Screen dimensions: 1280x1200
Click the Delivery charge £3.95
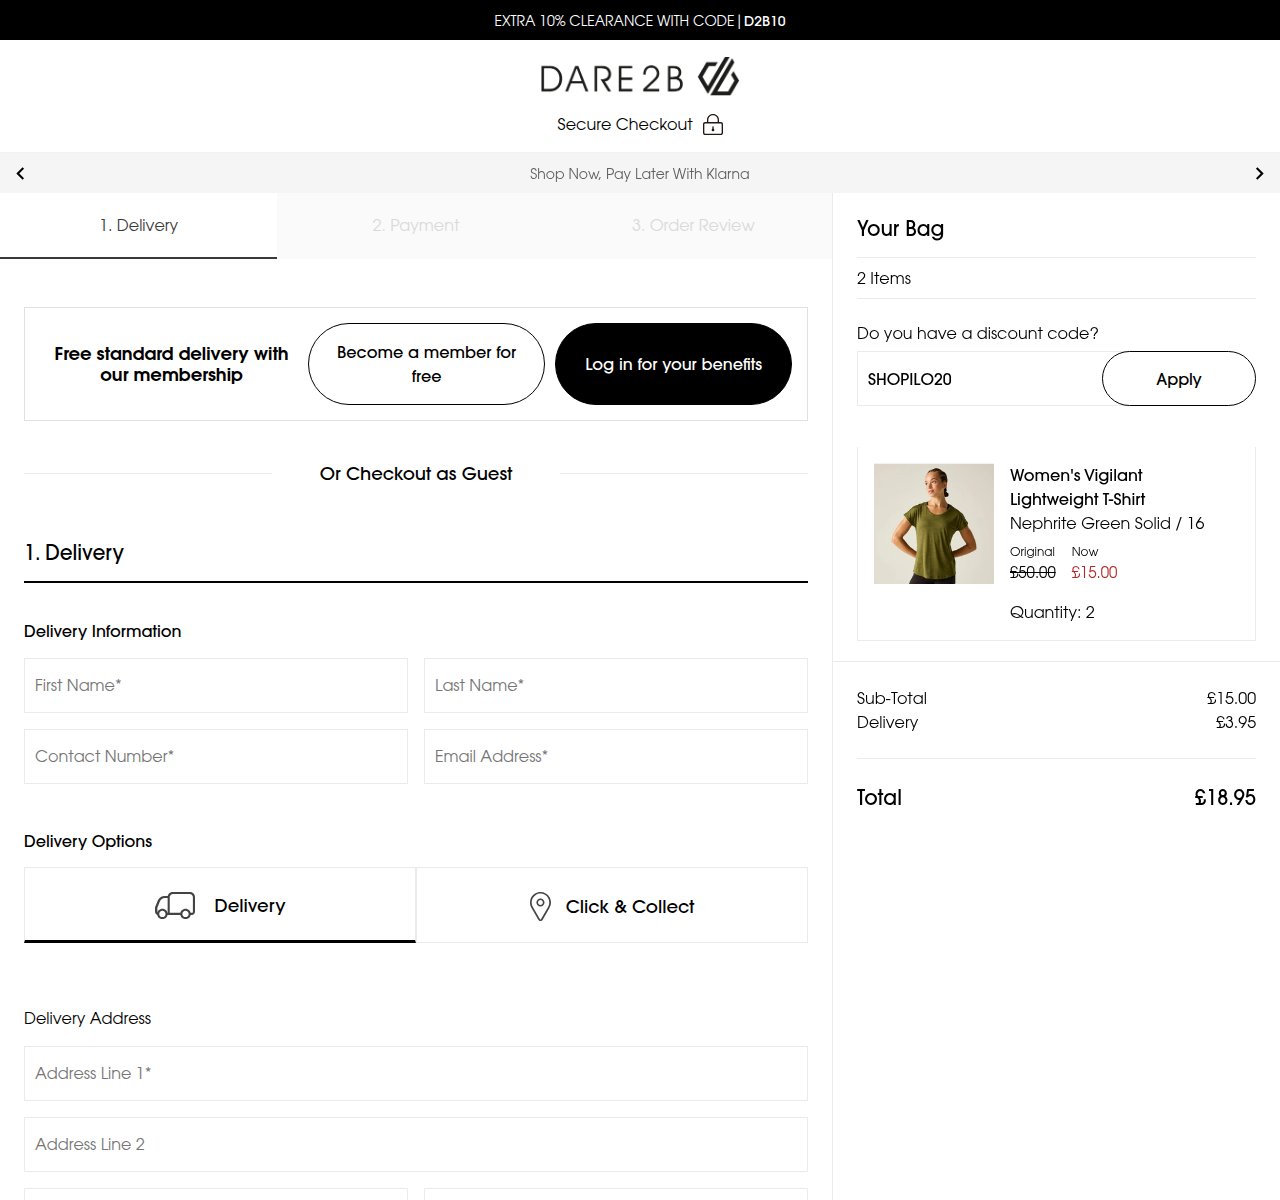point(1236,722)
